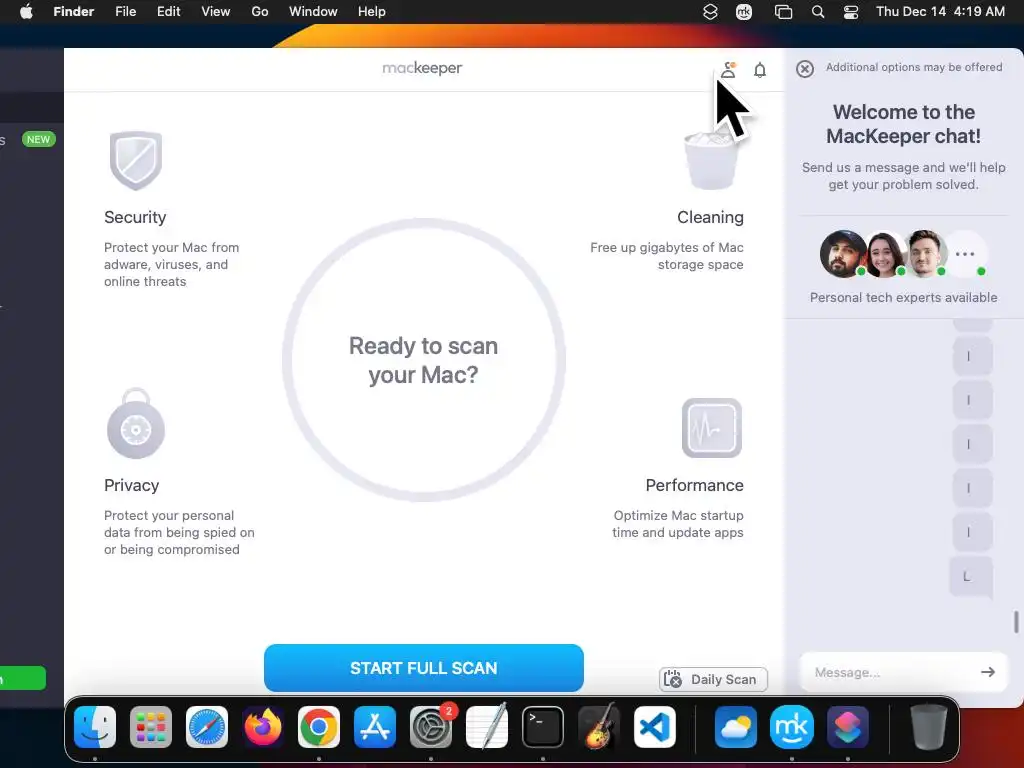Launch Safari from the Dock

click(x=207, y=727)
